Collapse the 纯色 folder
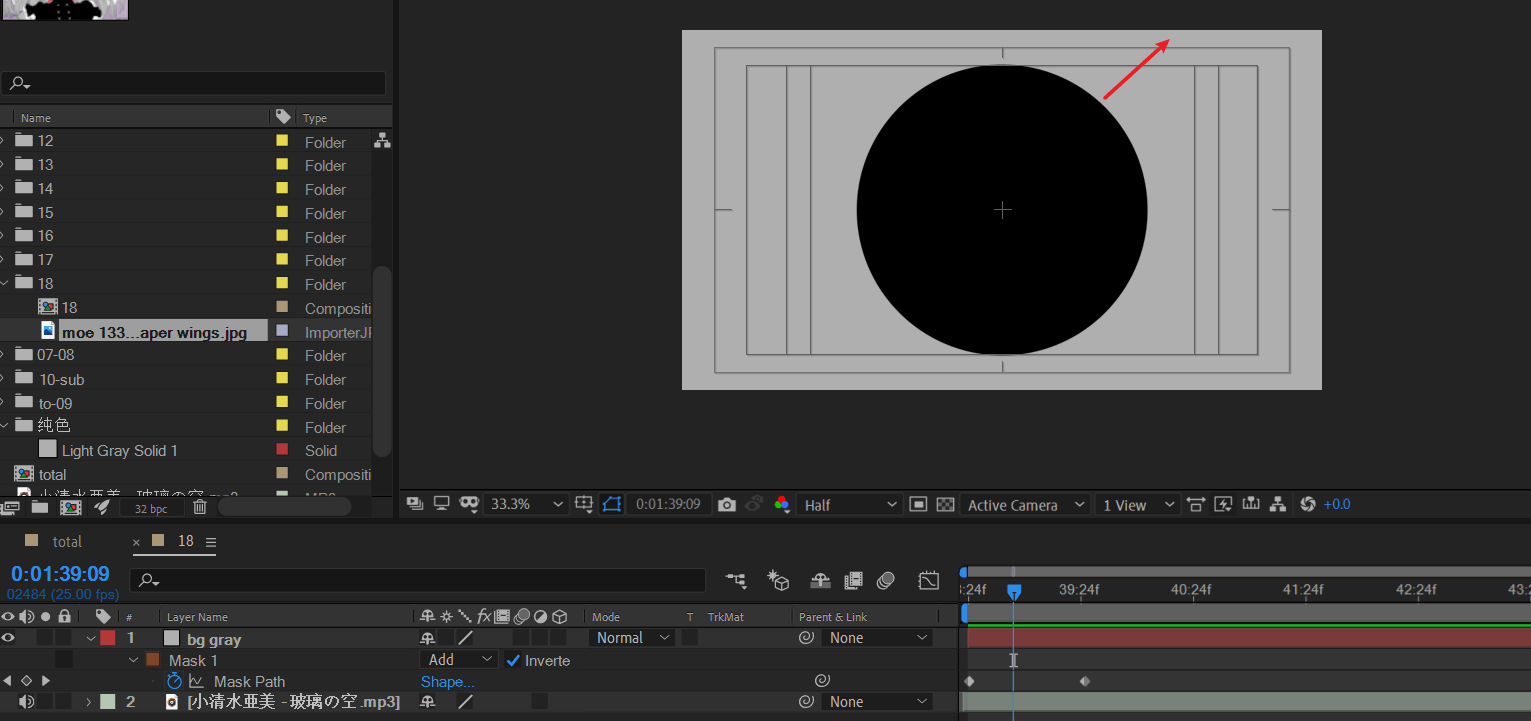This screenshot has width=1531, height=721. click(x=5, y=427)
